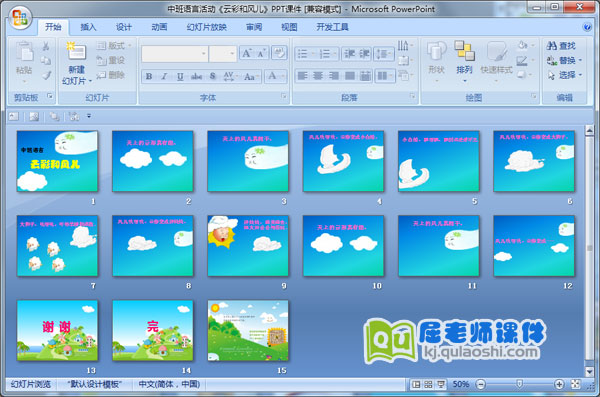Toggle Underline formatting
The image size is (600, 397).
tap(180, 76)
